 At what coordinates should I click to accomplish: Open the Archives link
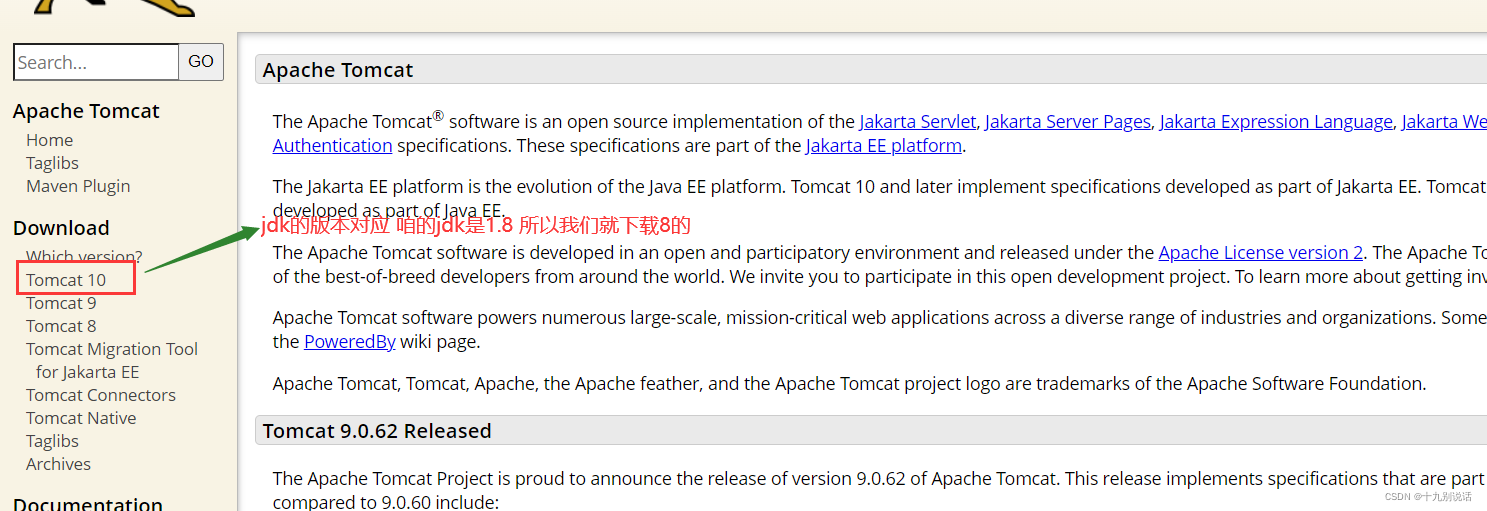pos(58,464)
